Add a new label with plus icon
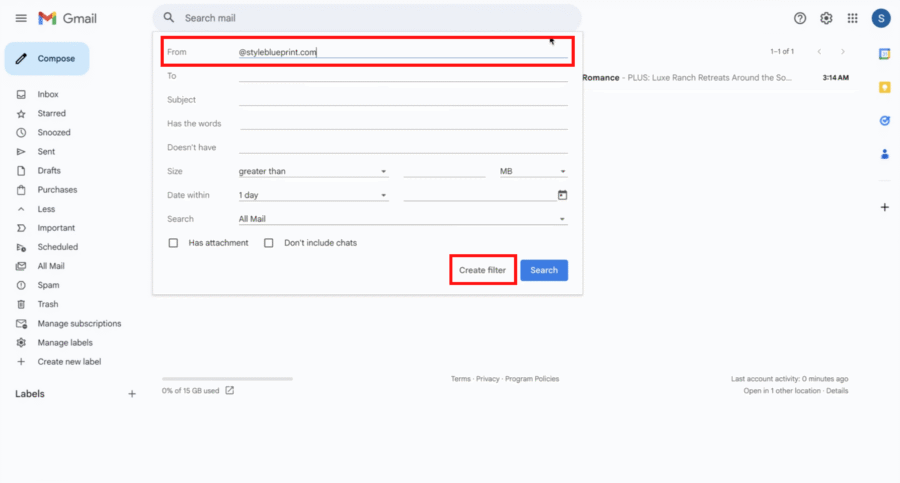Screen dimensions: 900x483 pos(132,394)
